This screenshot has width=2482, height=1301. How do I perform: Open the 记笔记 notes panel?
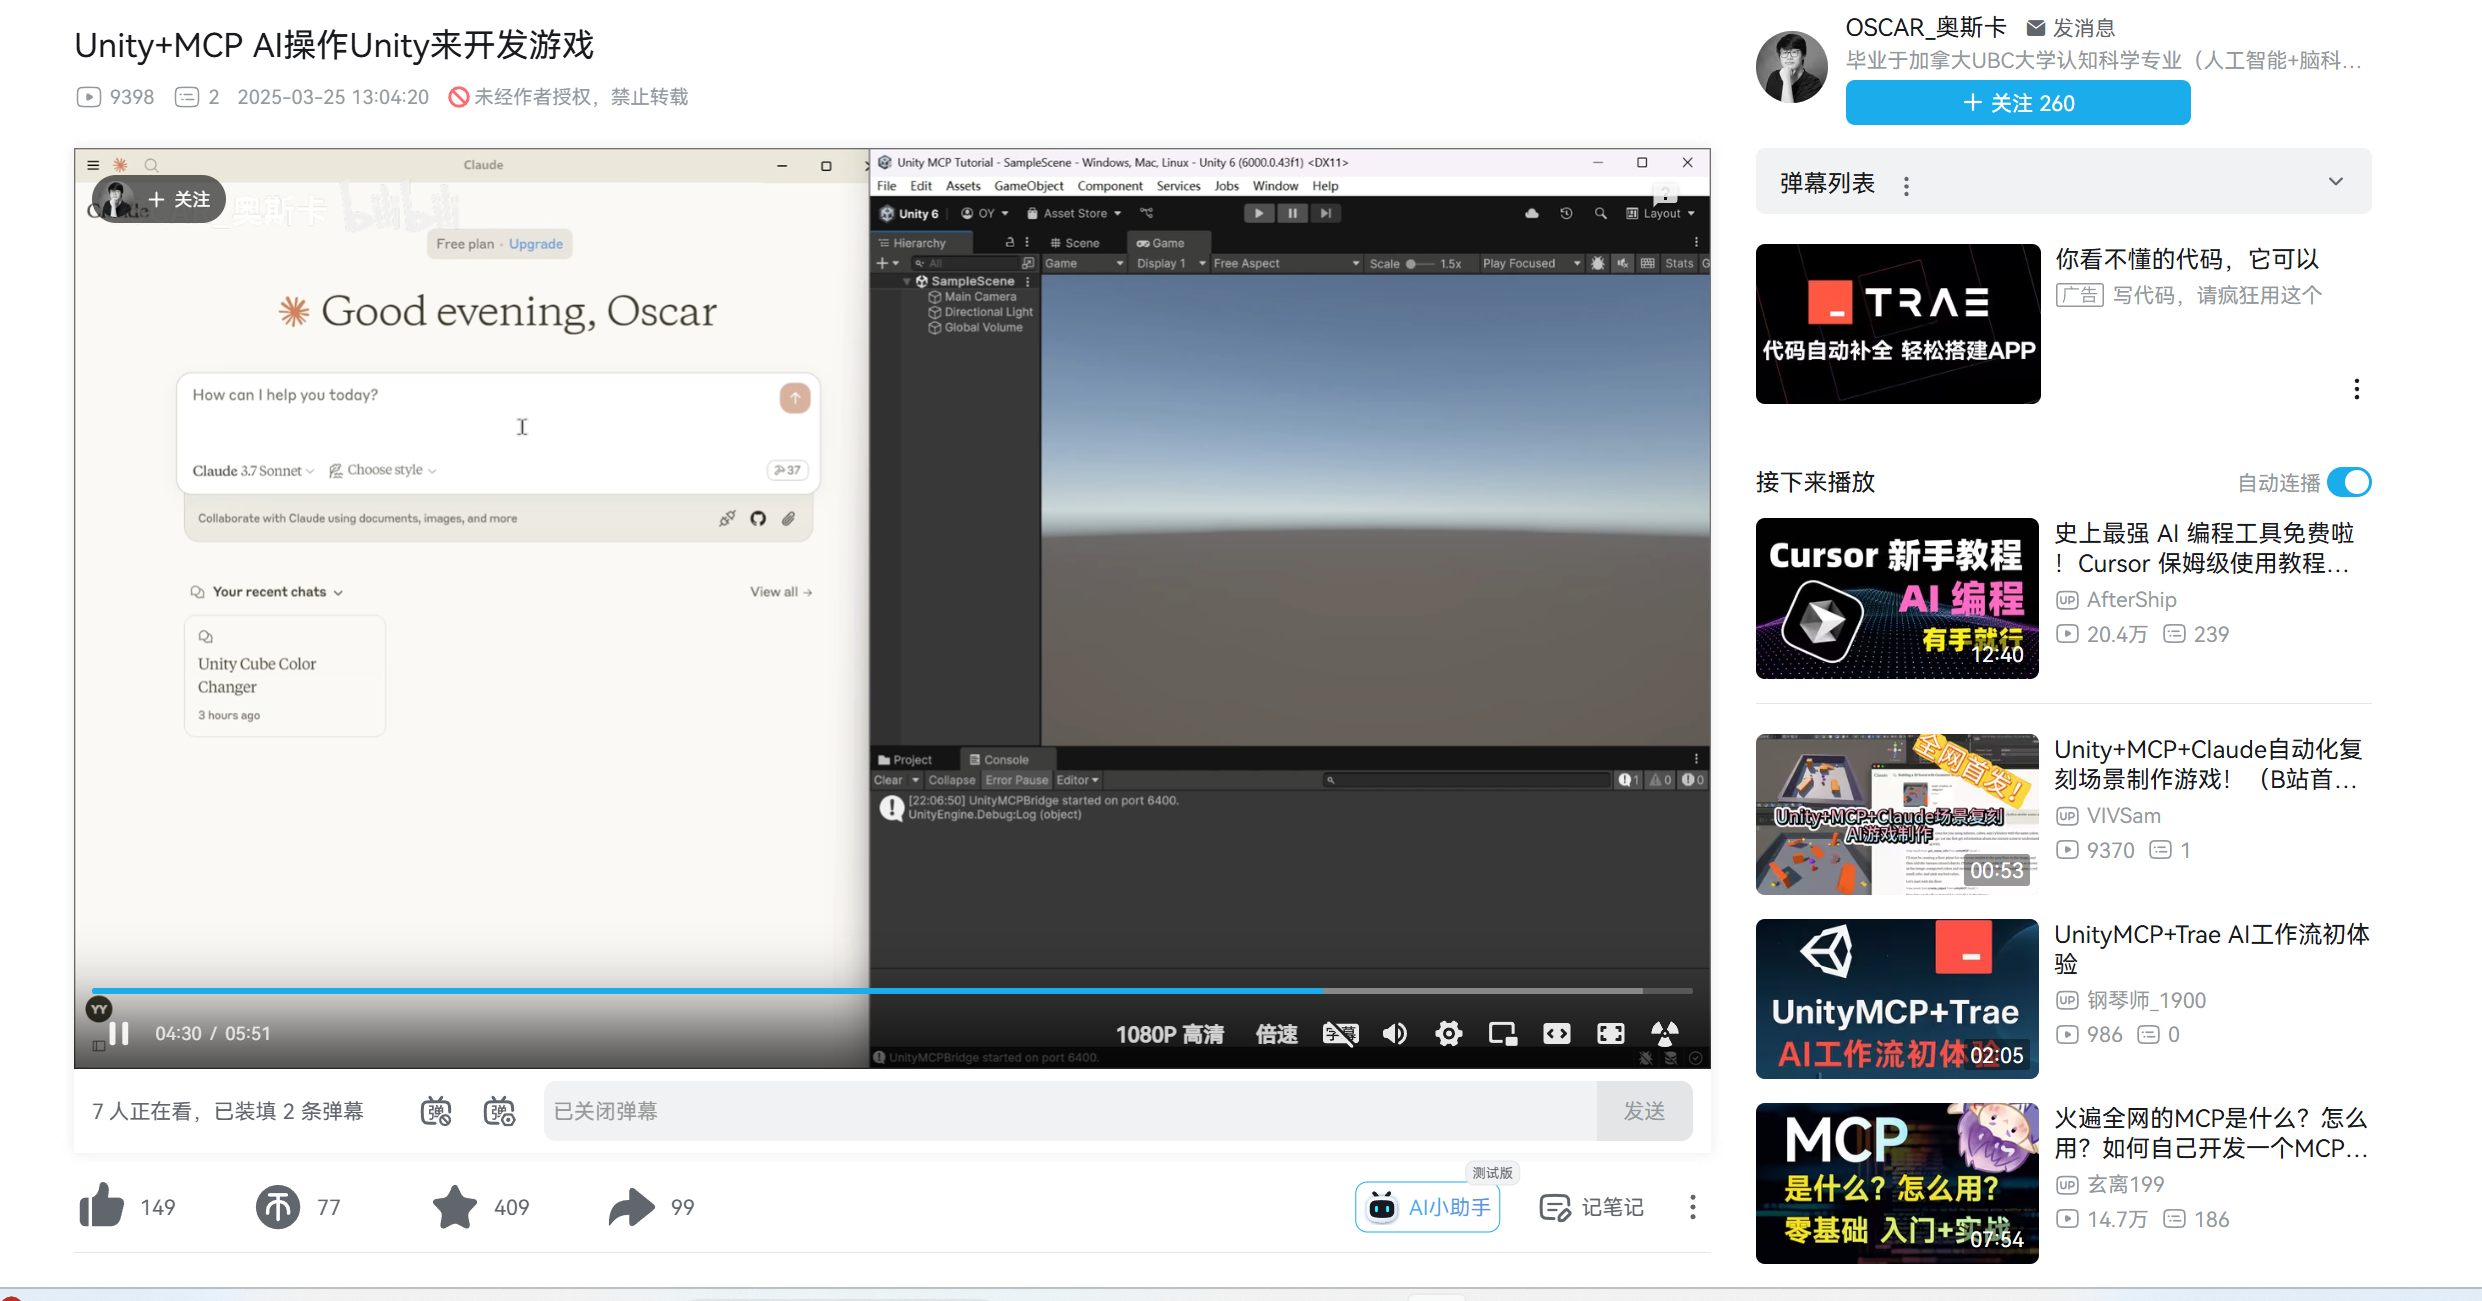(1591, 1207)
